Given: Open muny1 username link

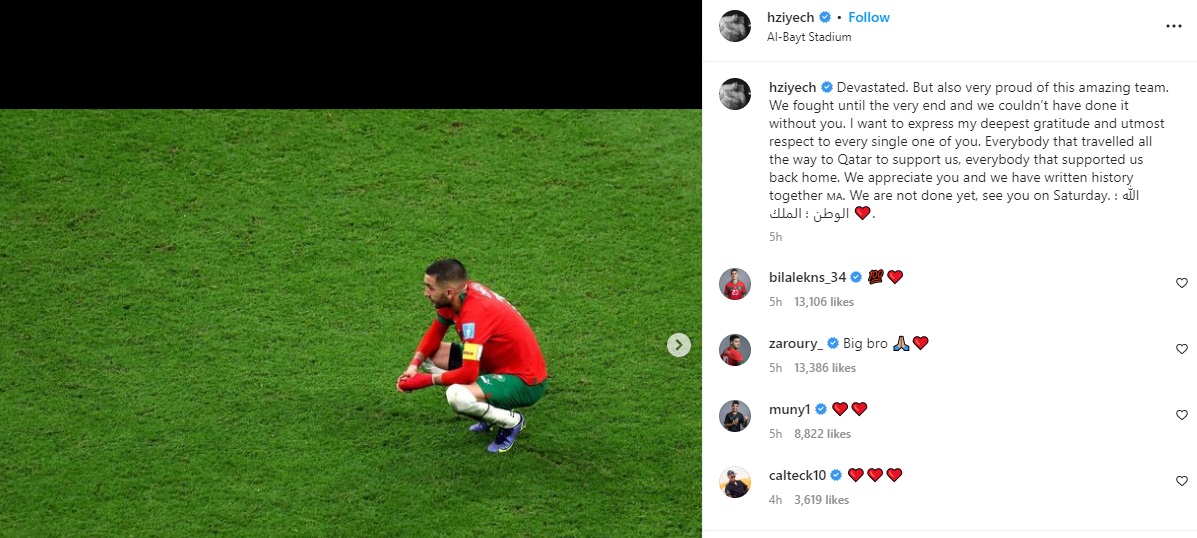Looking at the screenshot, I should point(789,410).
